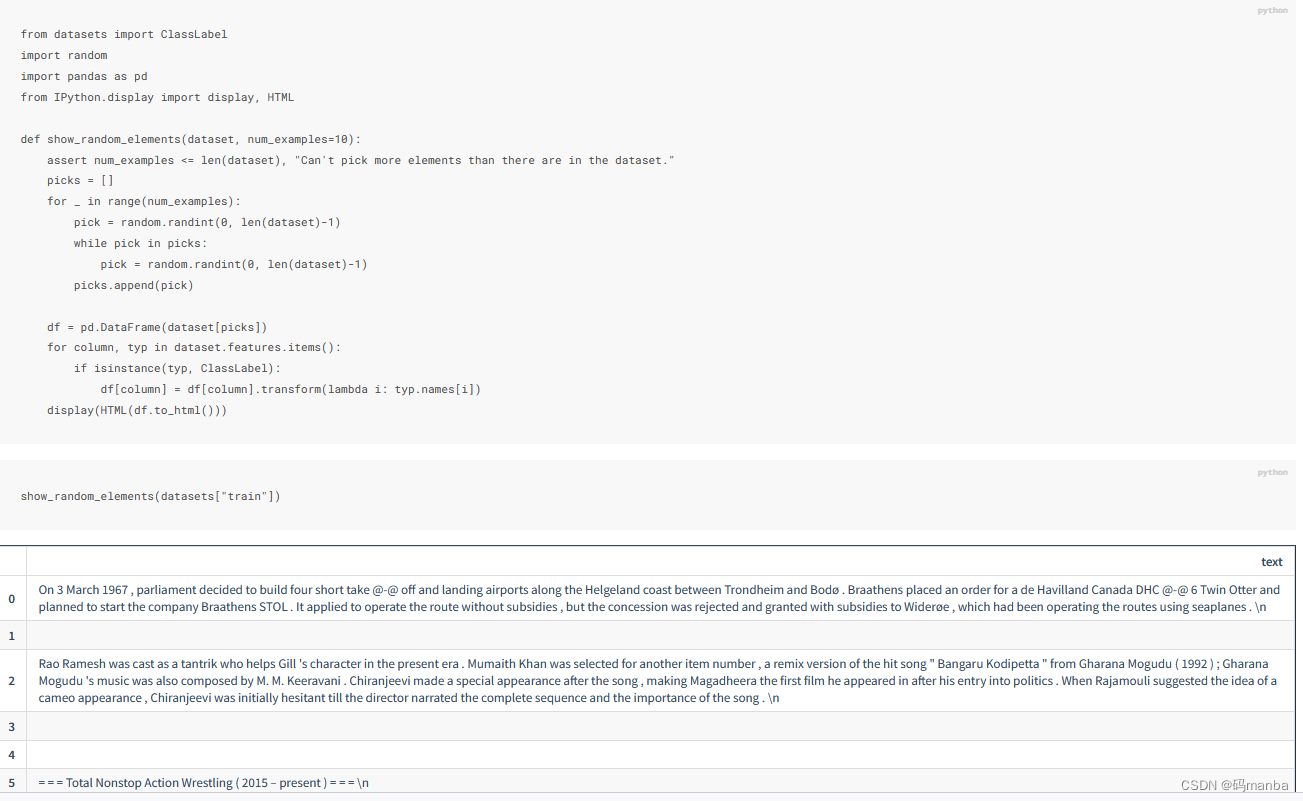Click the 'On 3 March 1967' text cell
The image size is (1303, 801).
tap(660, 598)
